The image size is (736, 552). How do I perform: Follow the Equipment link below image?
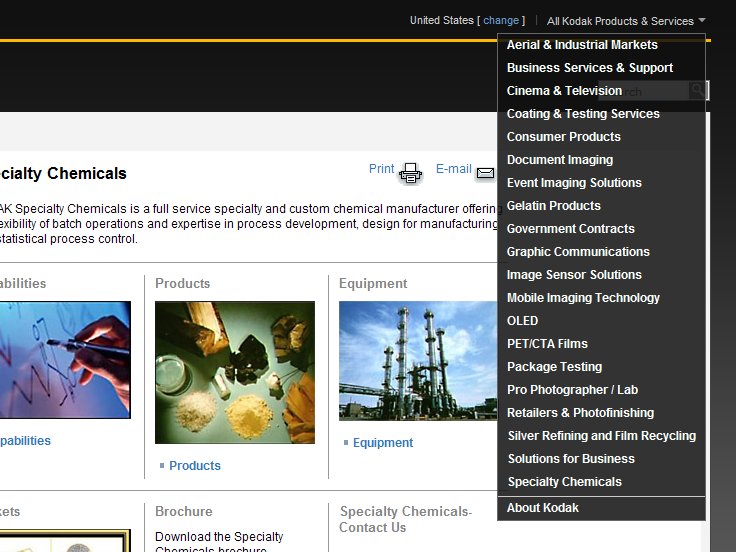pyautogui.click(x=382, y=443)
